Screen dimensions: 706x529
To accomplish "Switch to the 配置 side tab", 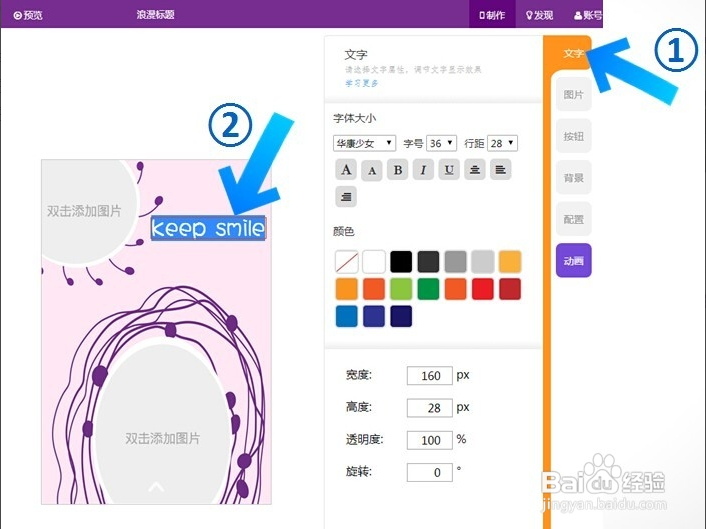I will (x=573, y=219).
